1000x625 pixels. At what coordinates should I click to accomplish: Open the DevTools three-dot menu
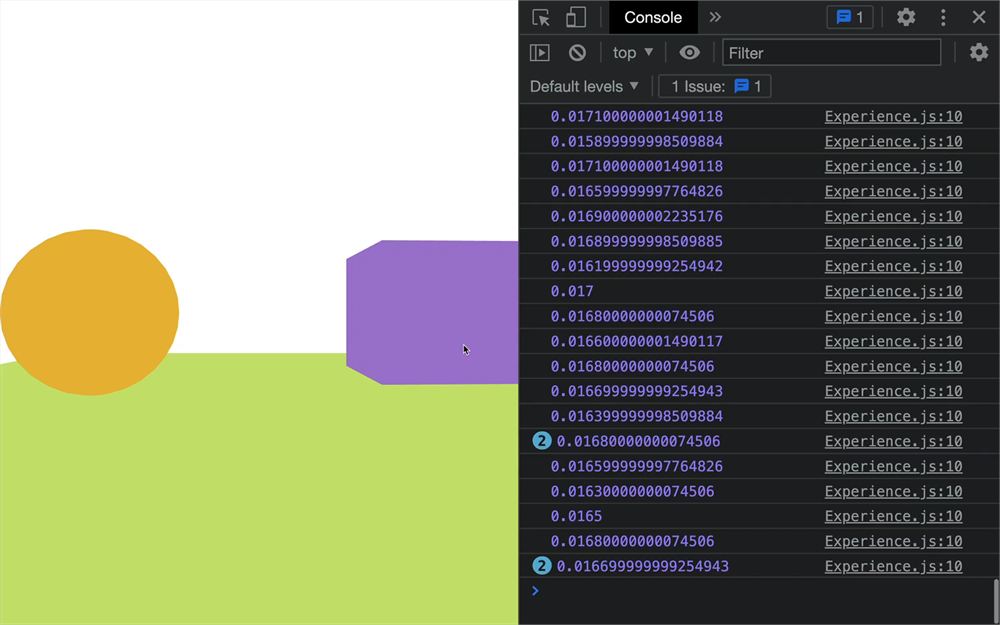[943, 17]
